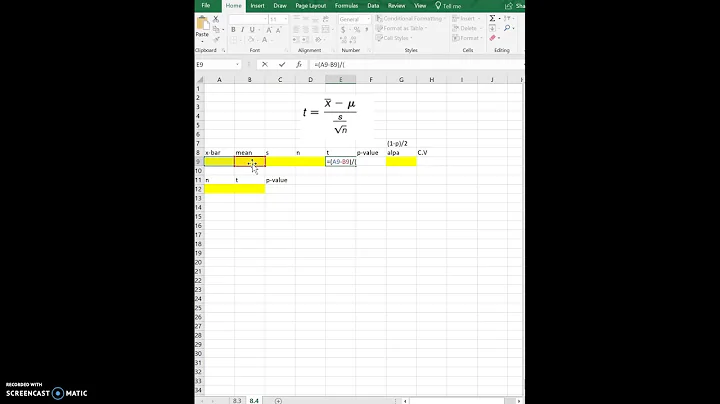Open the Formulas tab
Viewport: 720px width, 404px height.
click(346, 6)
